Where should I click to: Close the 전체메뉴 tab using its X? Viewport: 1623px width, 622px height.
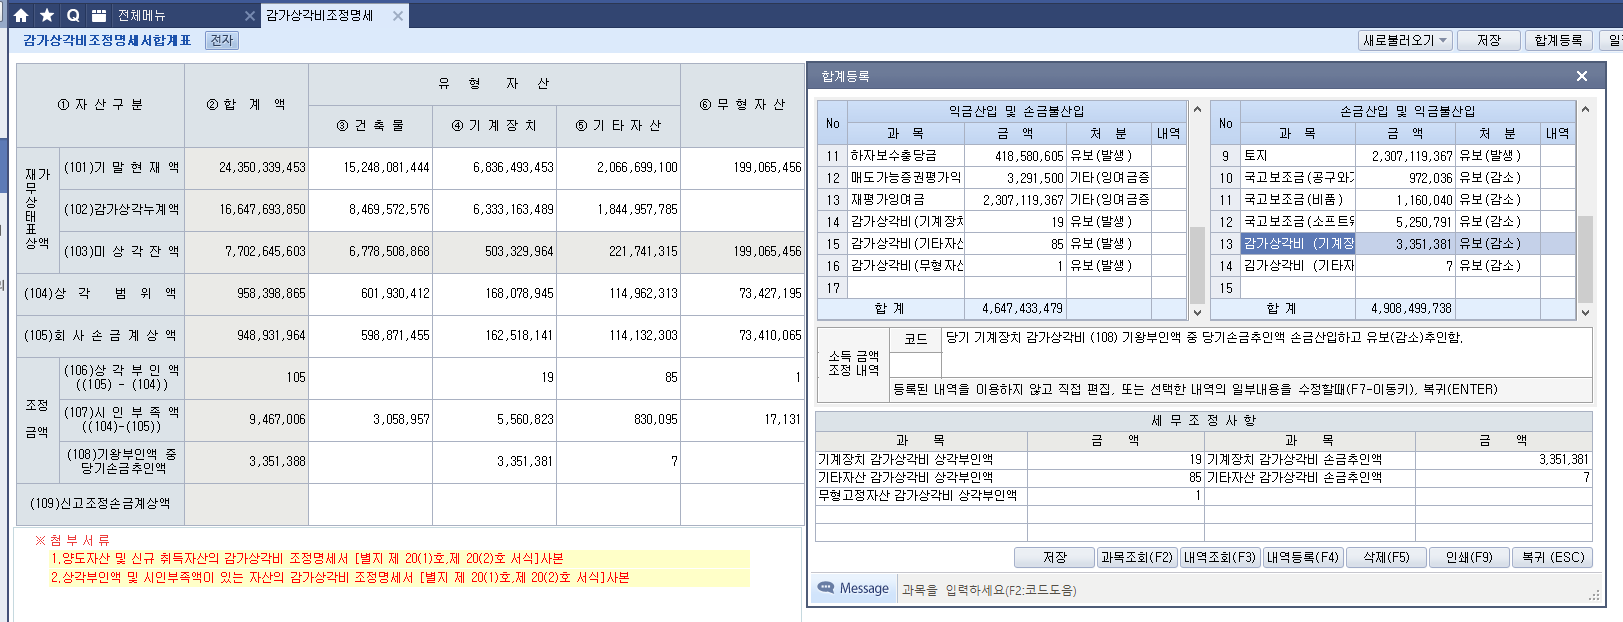pyautogui.click(x=250, y=16)
